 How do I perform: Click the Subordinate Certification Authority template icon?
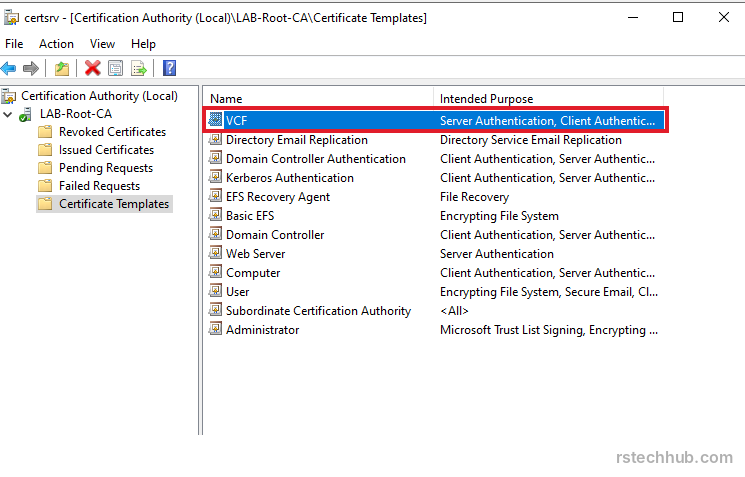(215, 310)
